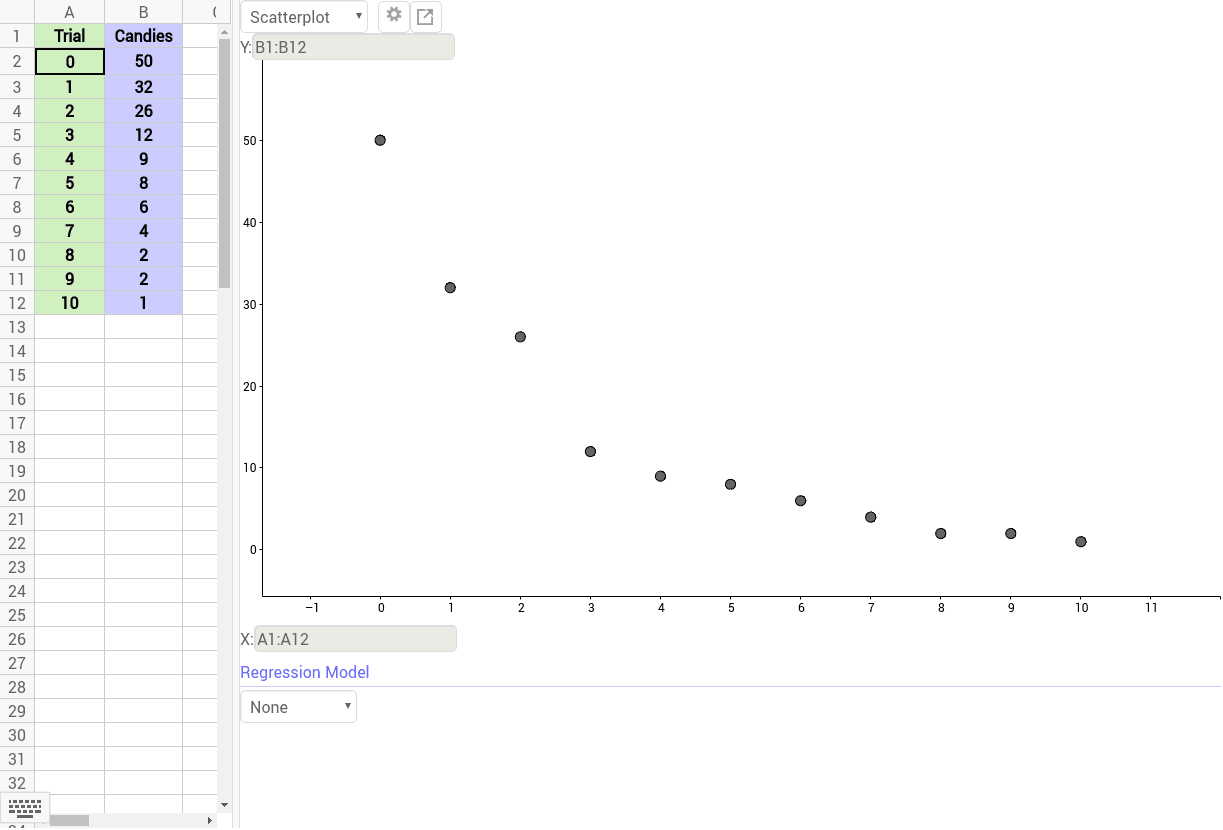Viewport: 1223px width, 830px height.
Task: Click the spreadsheet scroll down arrow
Action: coord(224,805)
